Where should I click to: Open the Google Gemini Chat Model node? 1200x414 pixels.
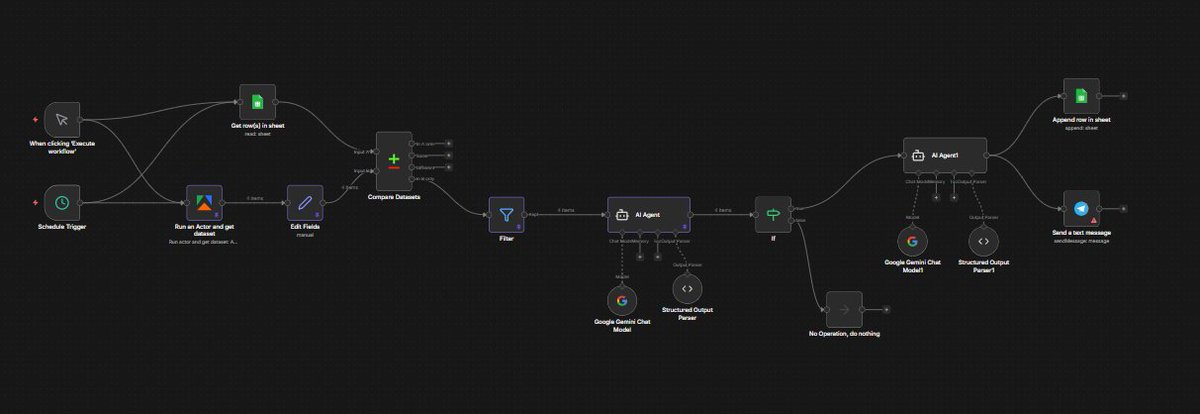621,299
